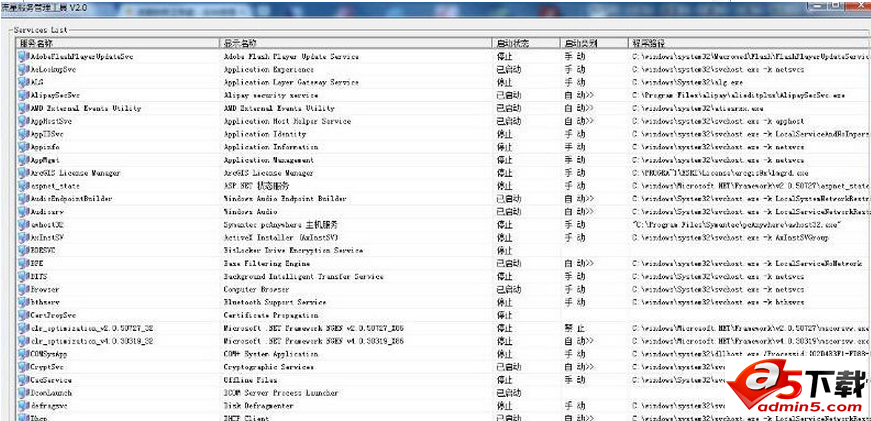The width and height of the screenshot is (871, 421).
Task: Select the "Offline Files" display name
Action: click(x=251, y=380)
